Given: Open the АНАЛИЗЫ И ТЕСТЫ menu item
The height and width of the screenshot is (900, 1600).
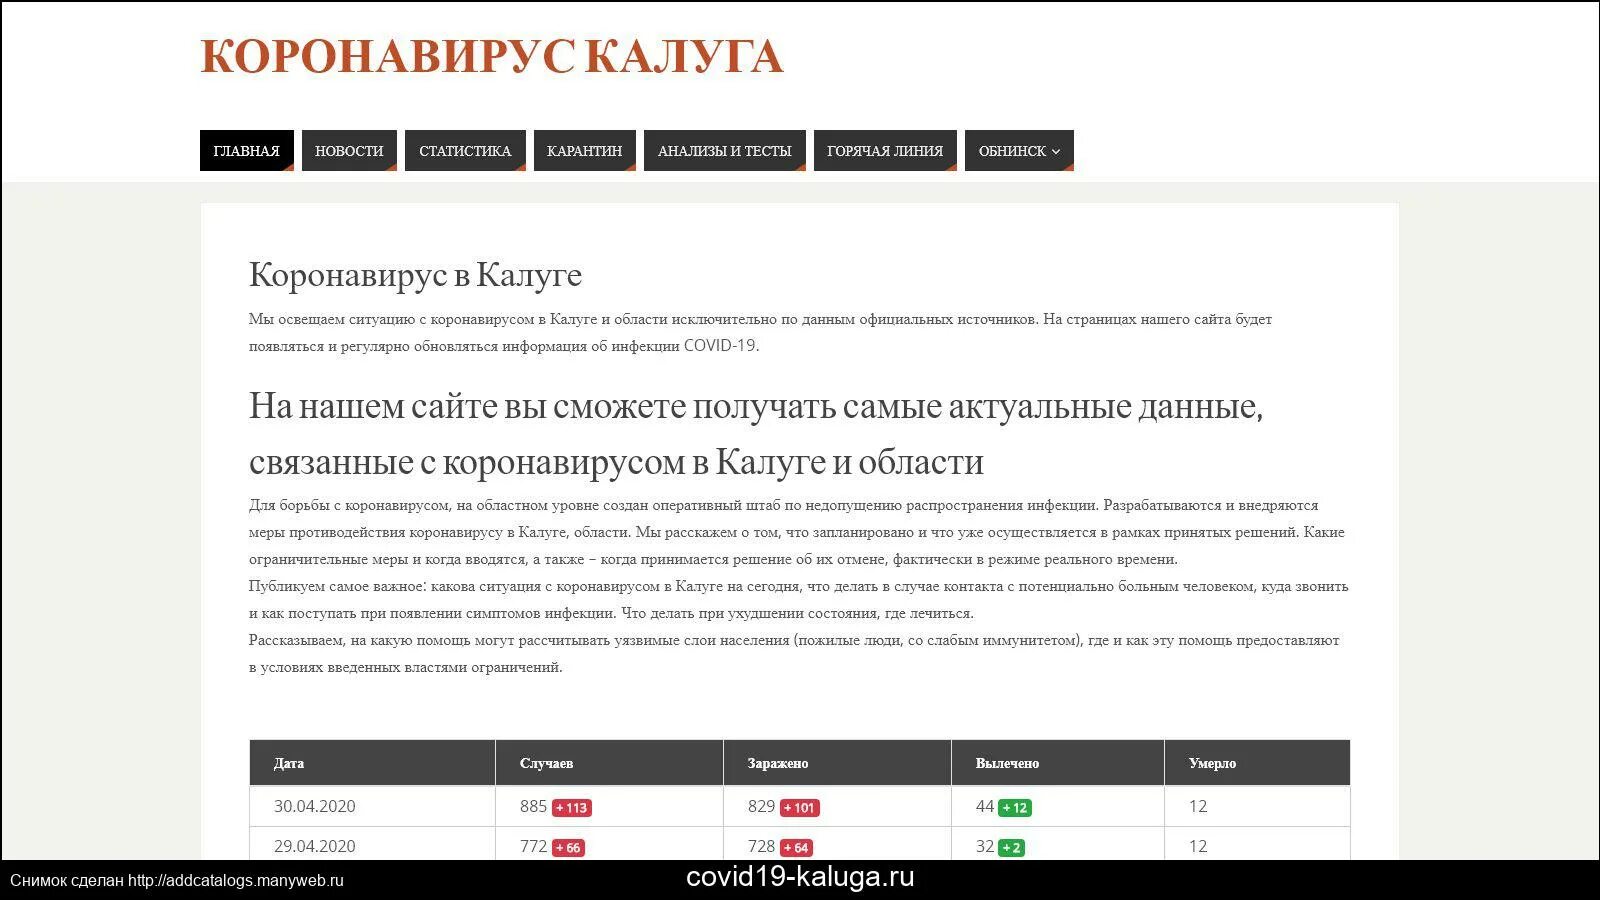Looking at the screenshot, I should pyautogui.click(x=725, y=151).
